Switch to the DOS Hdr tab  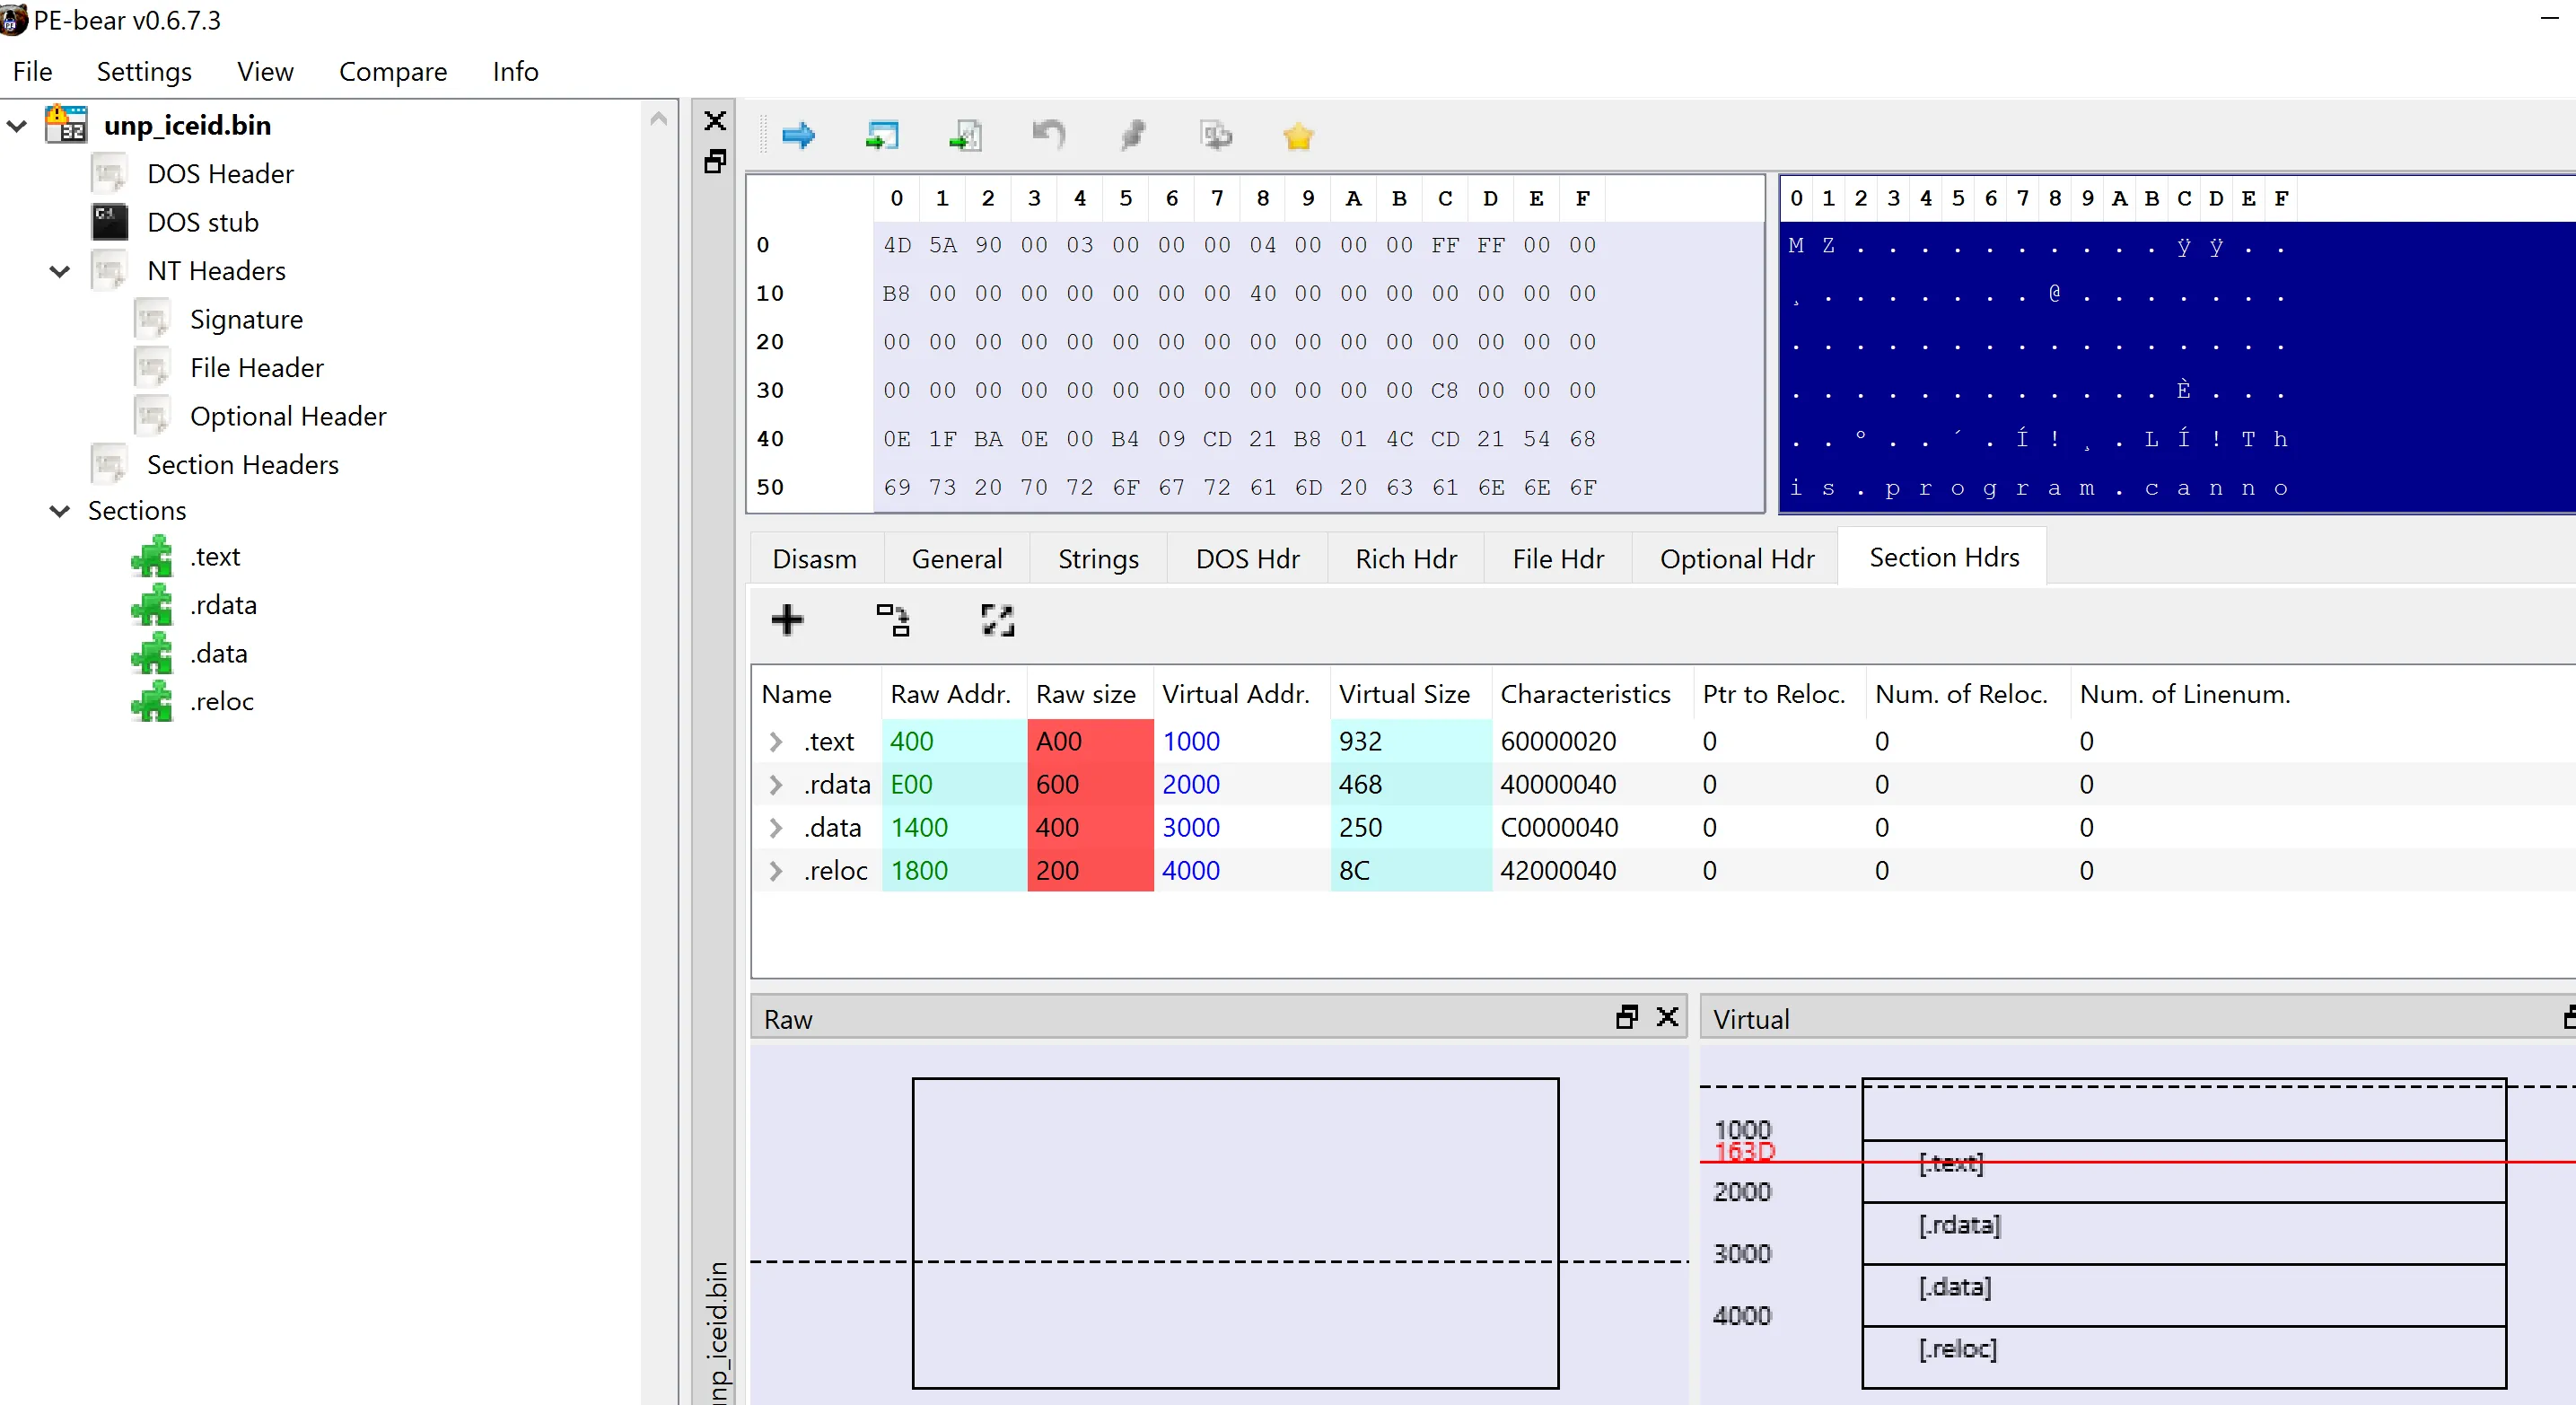(1247, 559)
